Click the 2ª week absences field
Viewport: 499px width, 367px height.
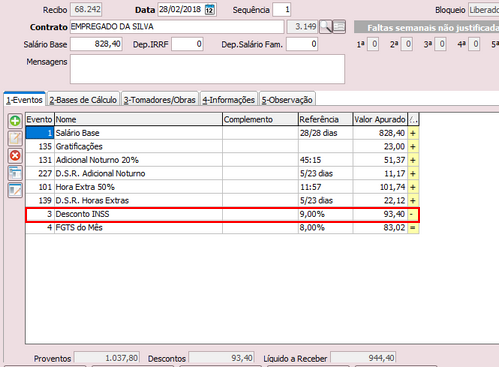pyautogui.click(x=407, y=44)
